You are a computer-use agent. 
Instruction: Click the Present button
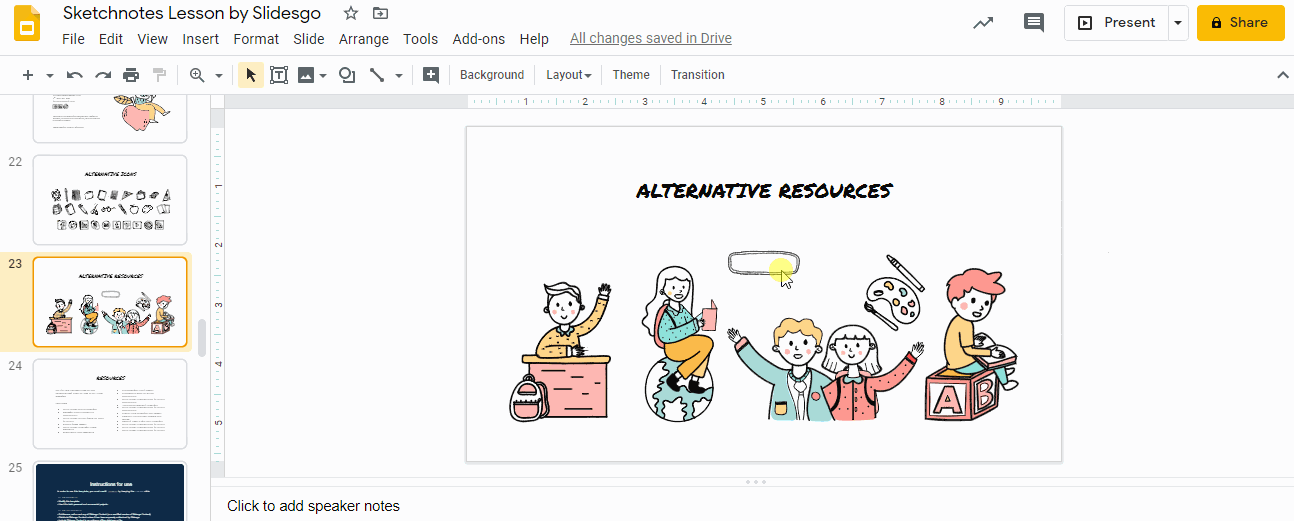[x=1116, y=22]
